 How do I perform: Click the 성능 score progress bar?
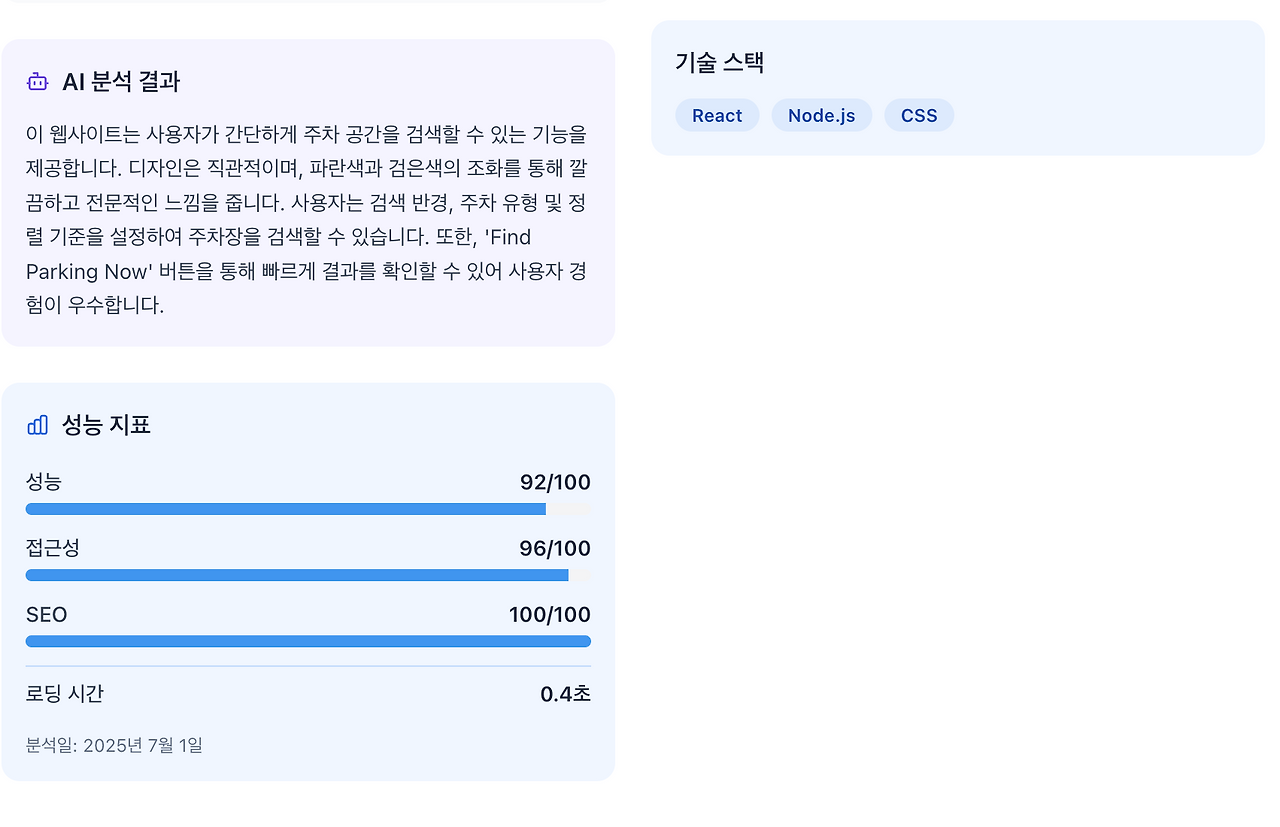[308, 509]
